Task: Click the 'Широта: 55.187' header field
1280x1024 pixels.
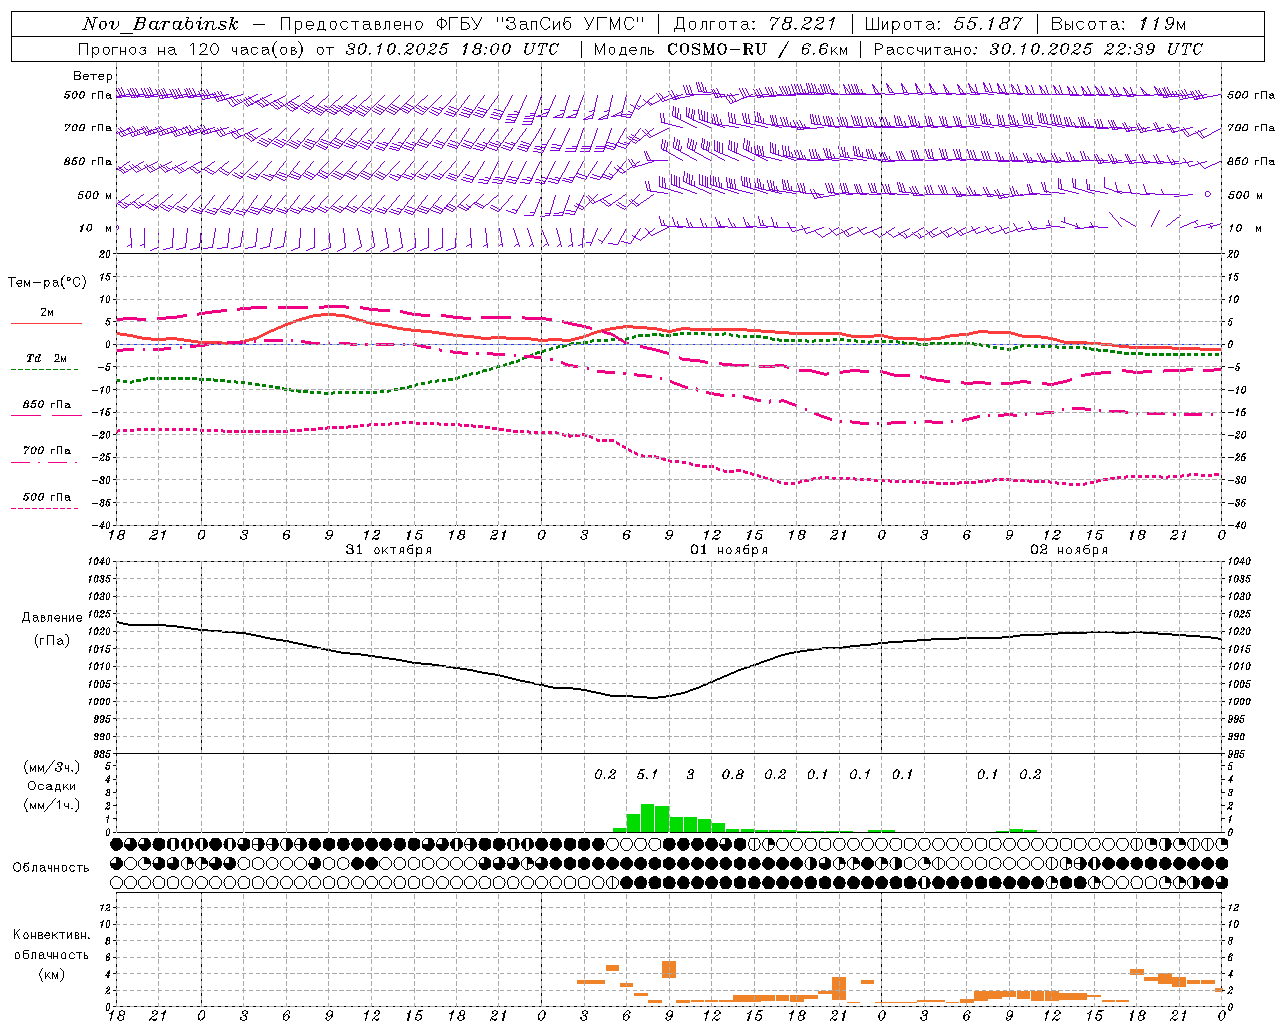Action: tap(943, 24)
